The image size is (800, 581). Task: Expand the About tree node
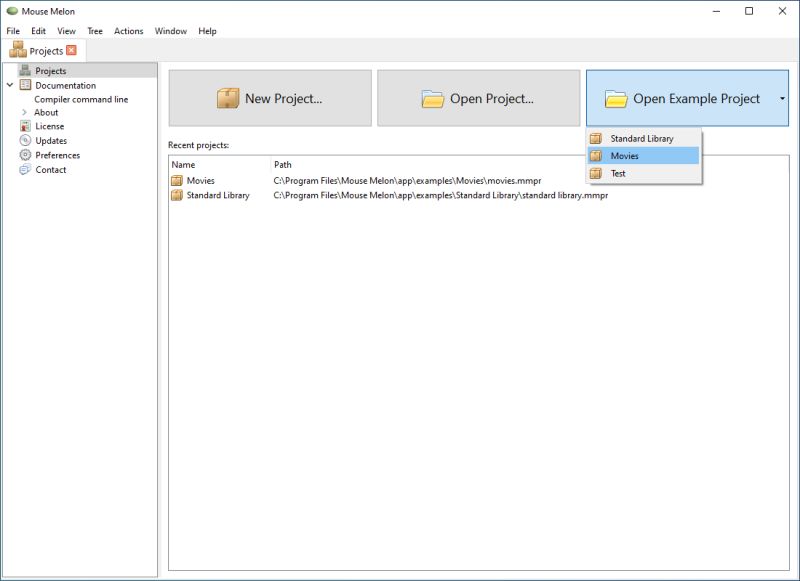24,112
